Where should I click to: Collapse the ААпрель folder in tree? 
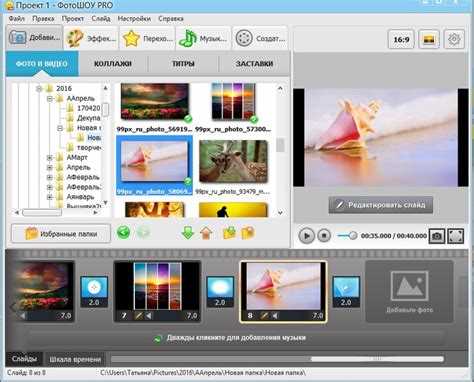(50, 98)
